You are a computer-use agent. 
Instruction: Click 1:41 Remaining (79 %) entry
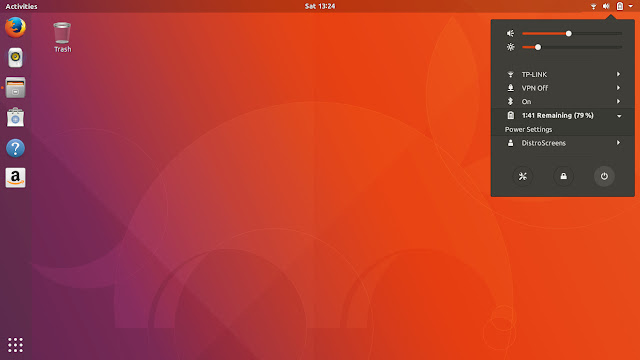click(562, 116)
